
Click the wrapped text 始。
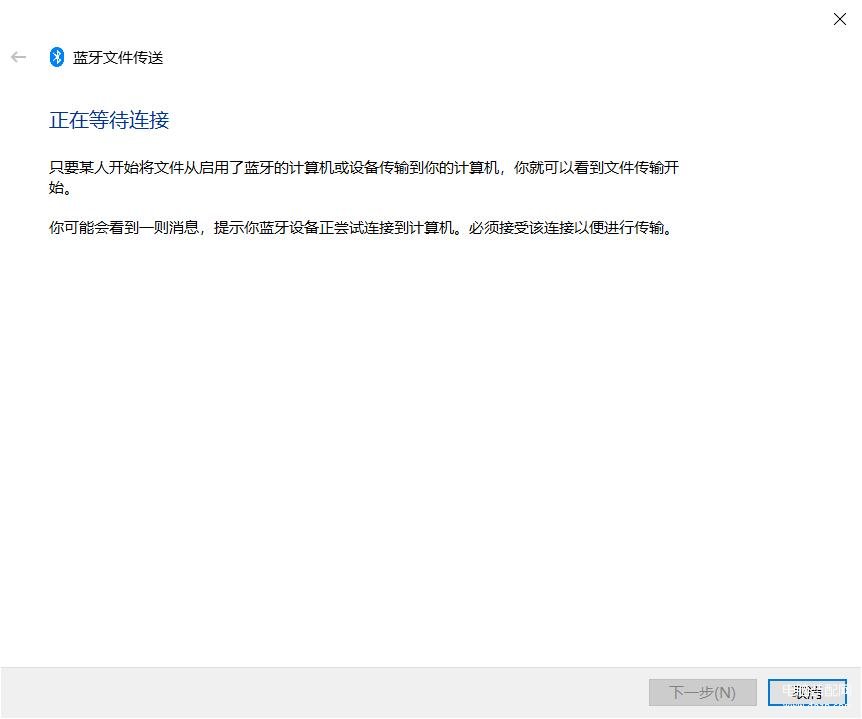click(60, 187)
